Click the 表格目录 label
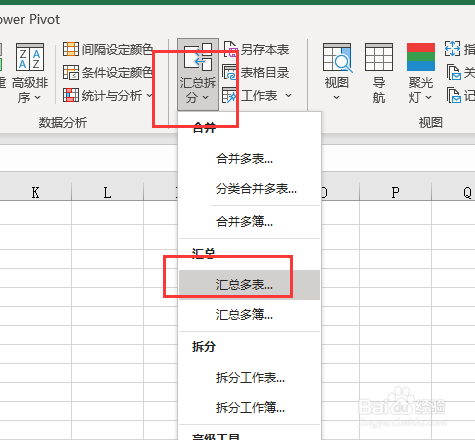This screenshot has height=440, width=475. click(x=265, y=73)
